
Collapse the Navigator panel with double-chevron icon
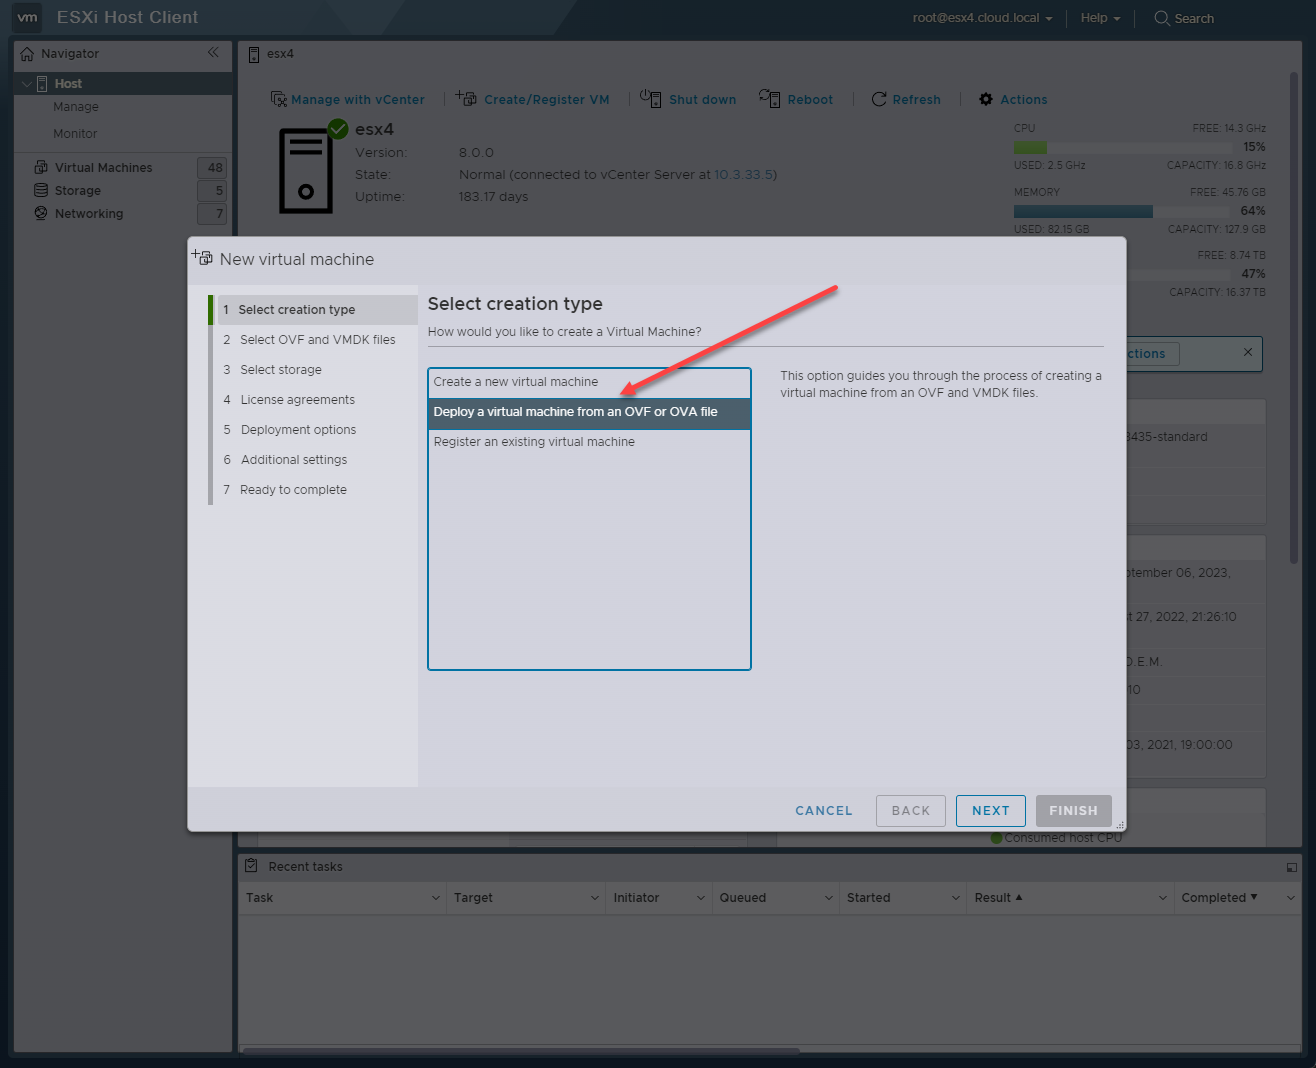[x=213, y=52]
